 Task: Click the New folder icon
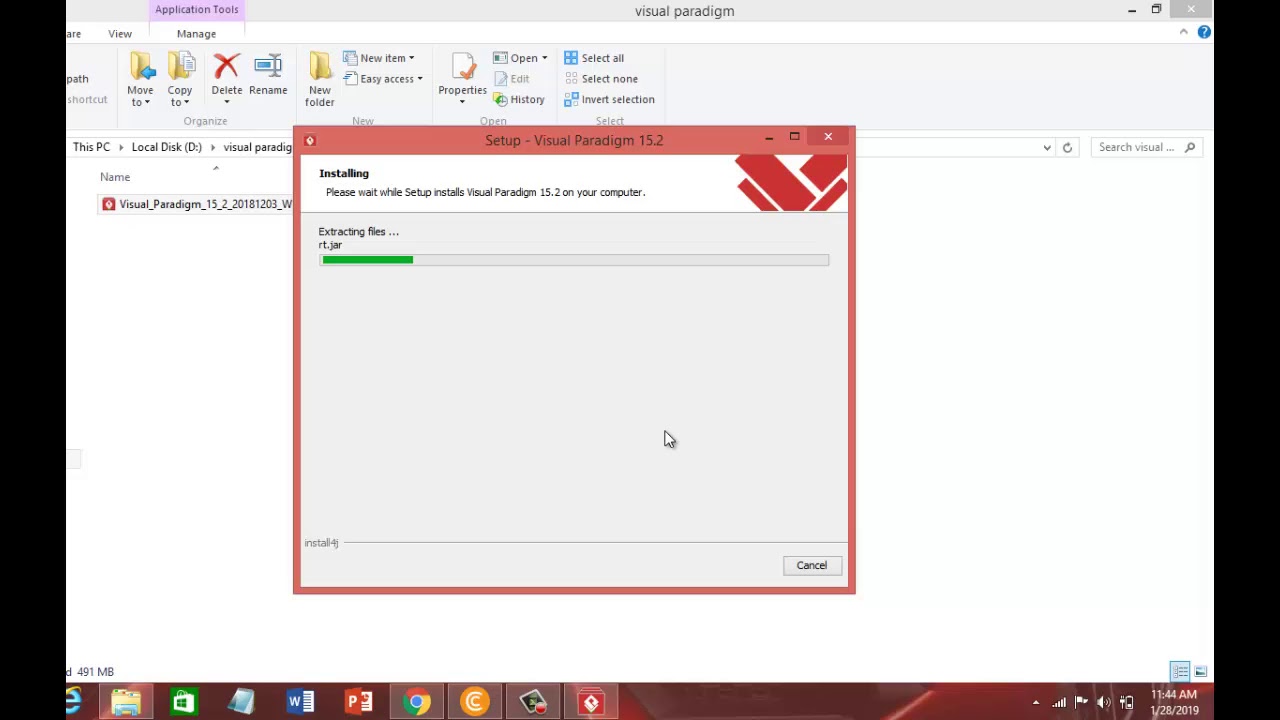[x=320, y=67]
